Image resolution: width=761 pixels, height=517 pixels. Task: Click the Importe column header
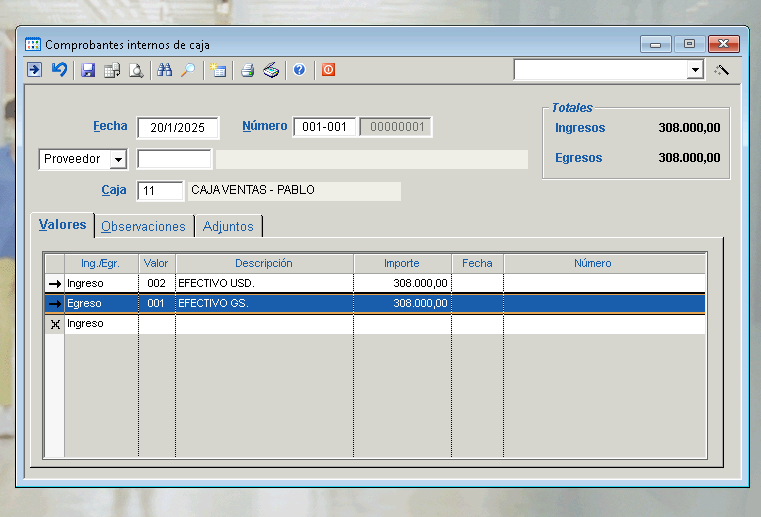[402, 263]
